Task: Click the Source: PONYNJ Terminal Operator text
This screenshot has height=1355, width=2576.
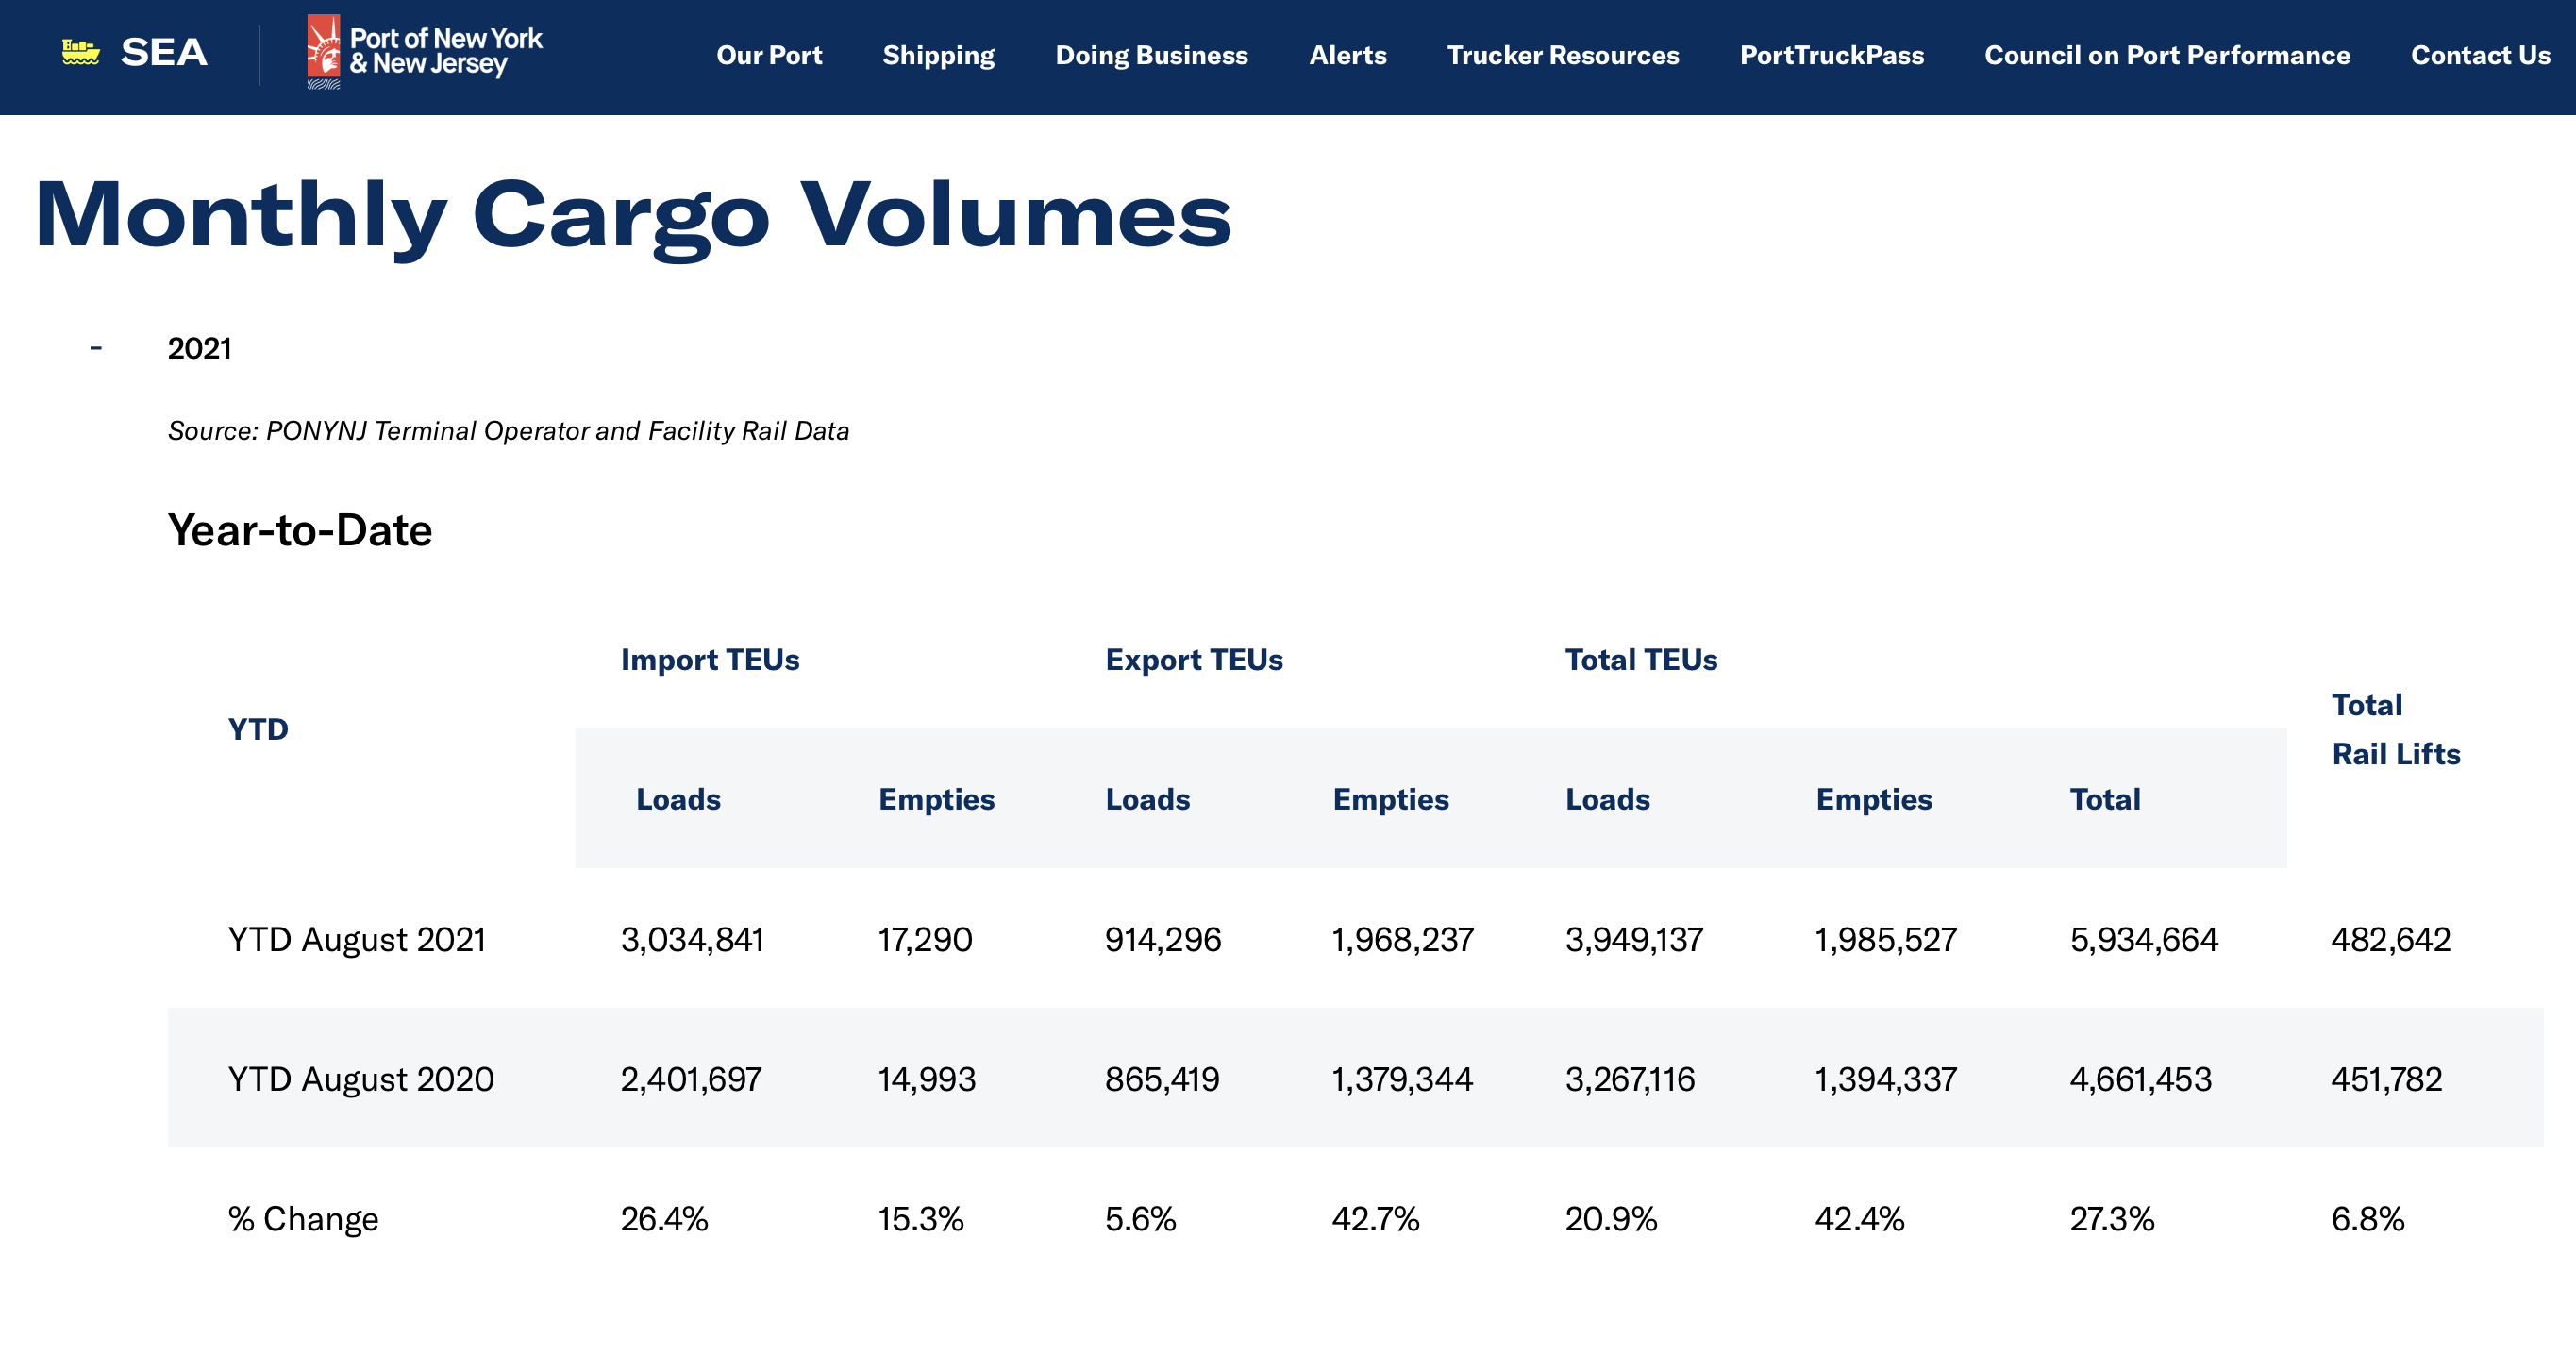Action: [508, 431]
